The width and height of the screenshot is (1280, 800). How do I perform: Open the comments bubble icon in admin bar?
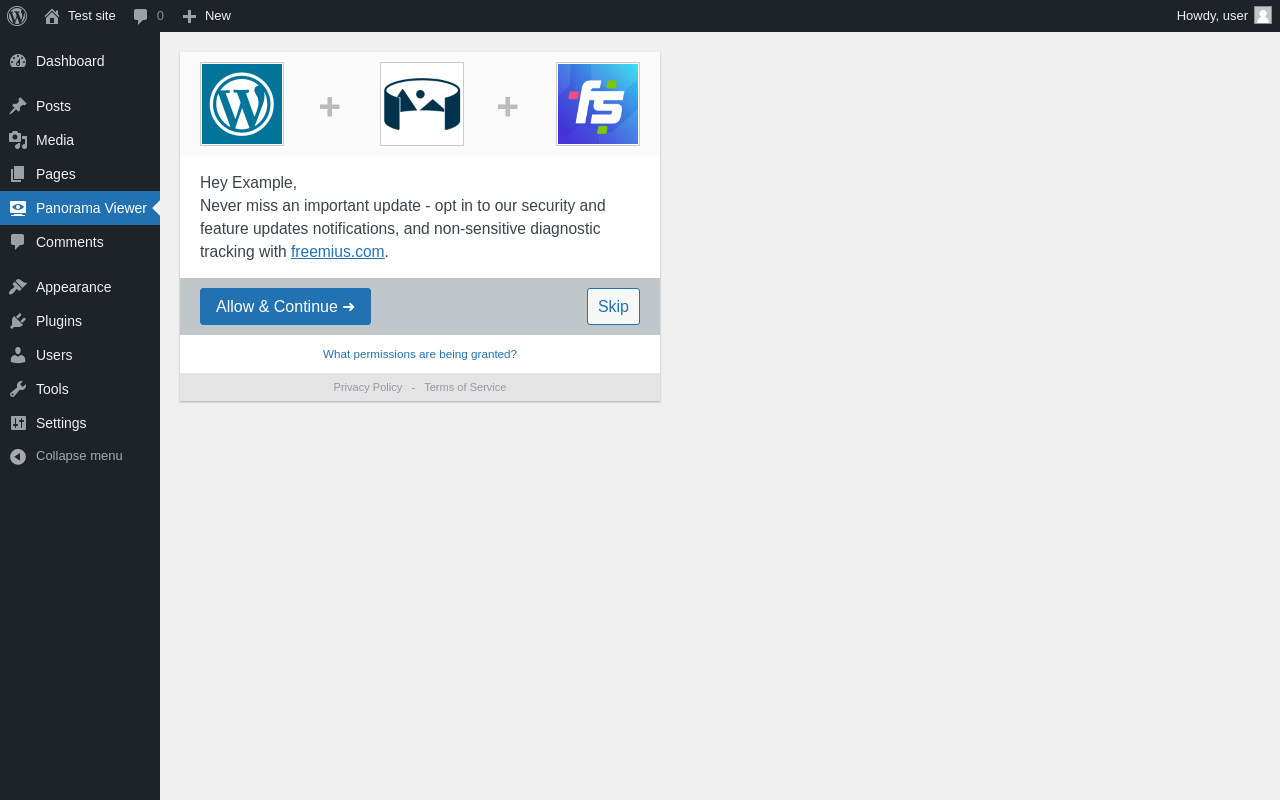141,16
